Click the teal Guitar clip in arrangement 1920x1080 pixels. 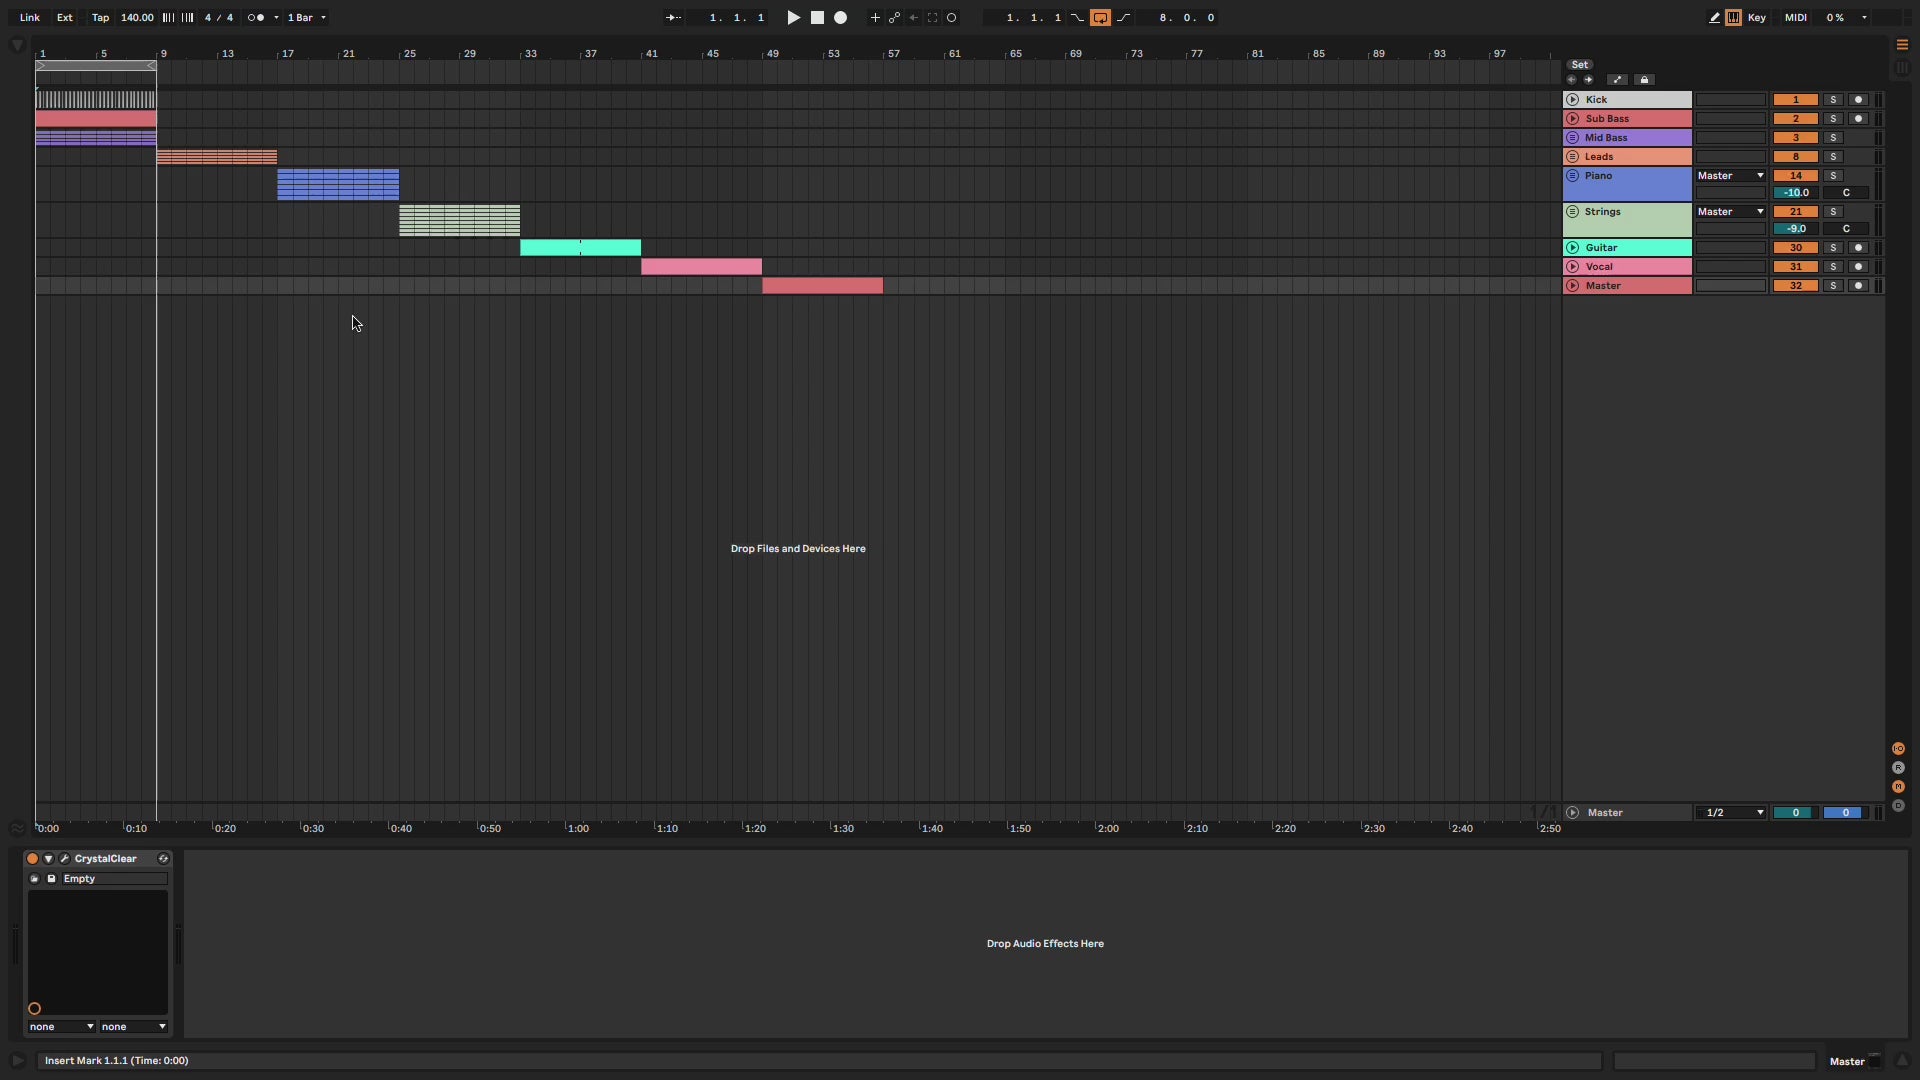580,248
